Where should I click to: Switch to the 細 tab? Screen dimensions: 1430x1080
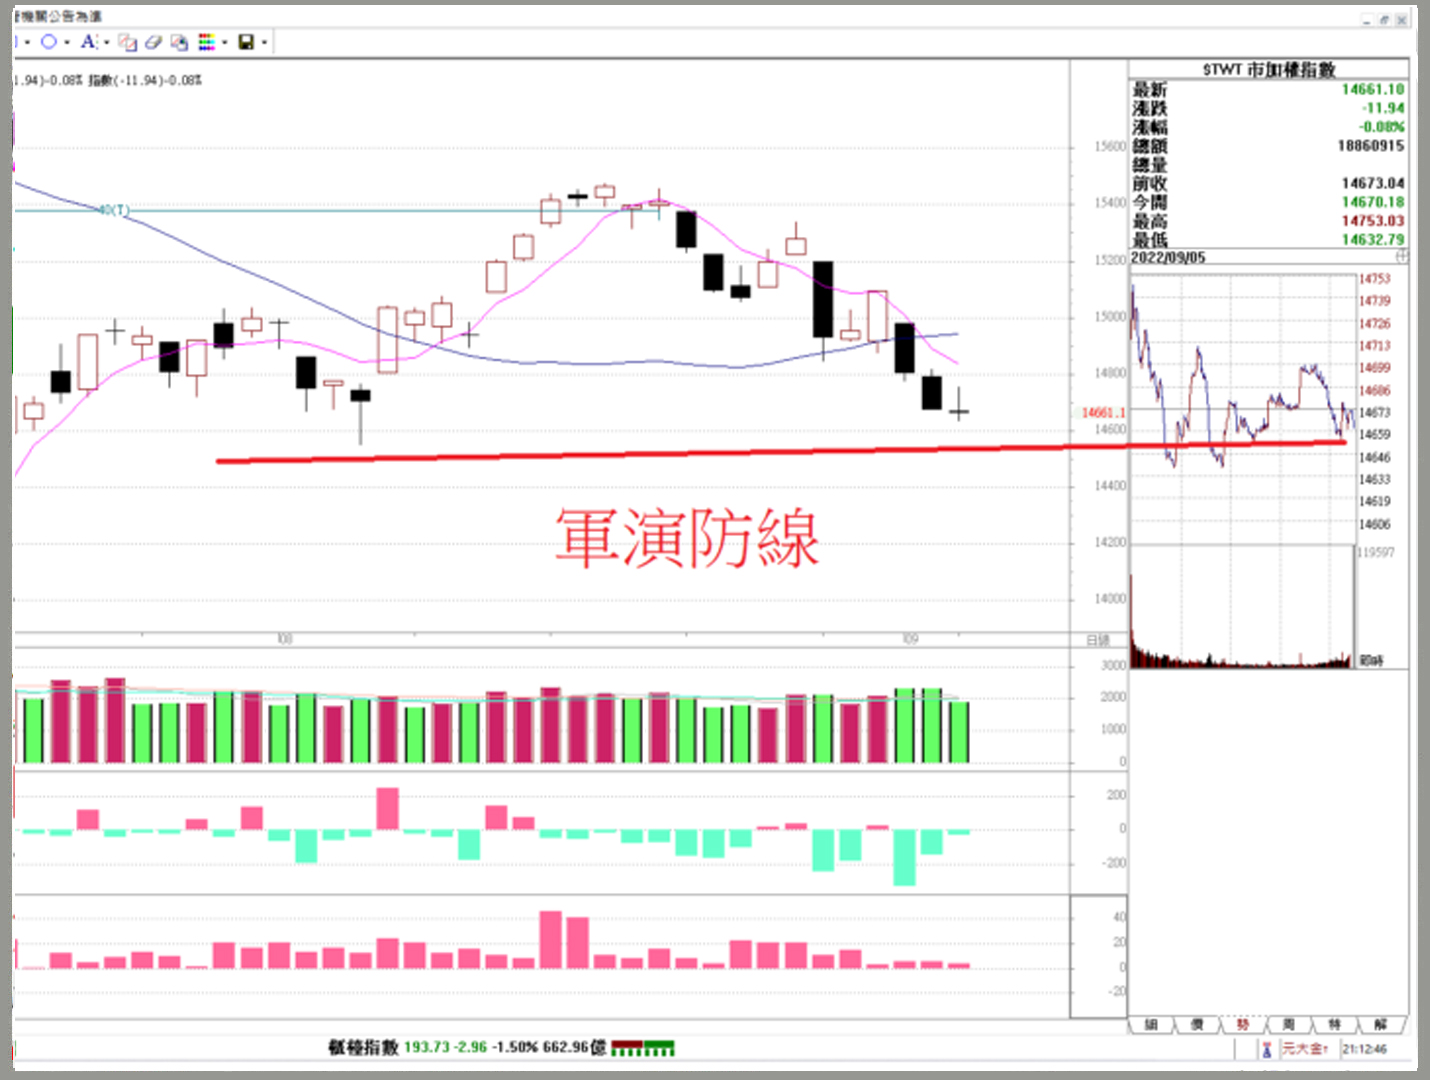tap(1151, 1025)
